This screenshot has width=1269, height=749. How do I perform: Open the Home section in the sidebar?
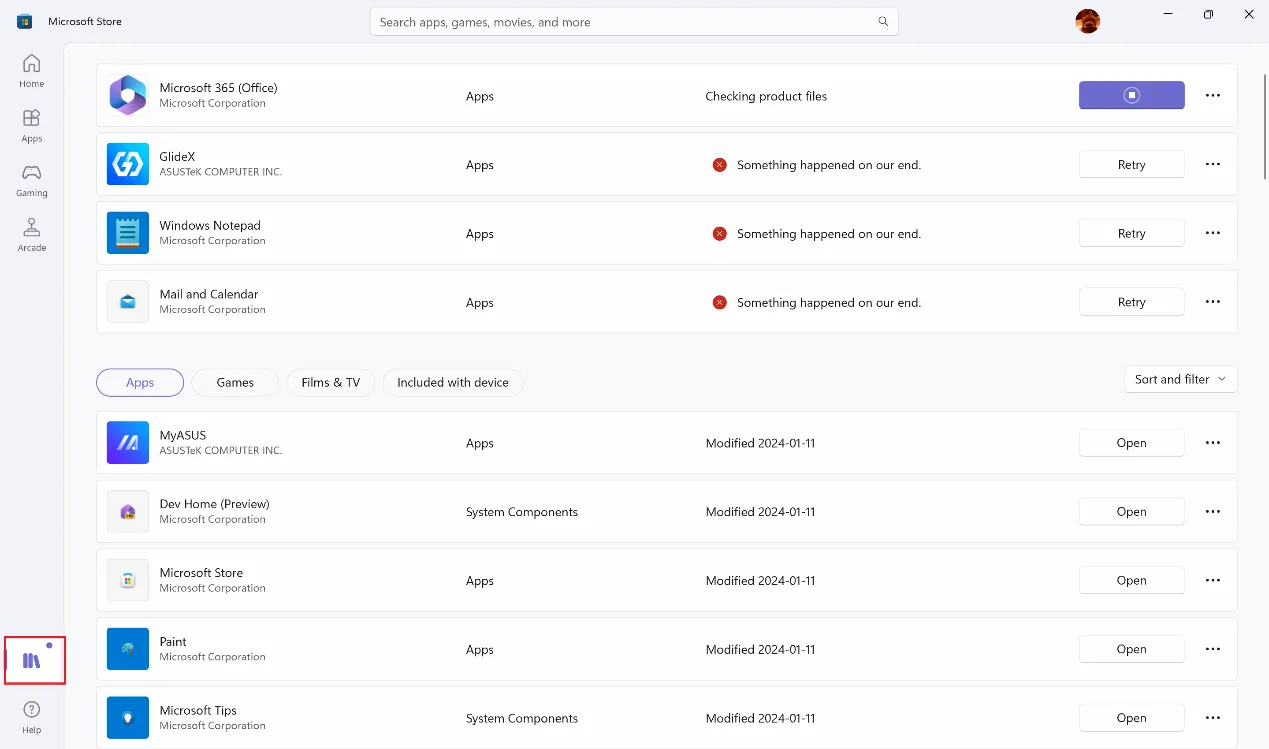[x=31, y=69]
